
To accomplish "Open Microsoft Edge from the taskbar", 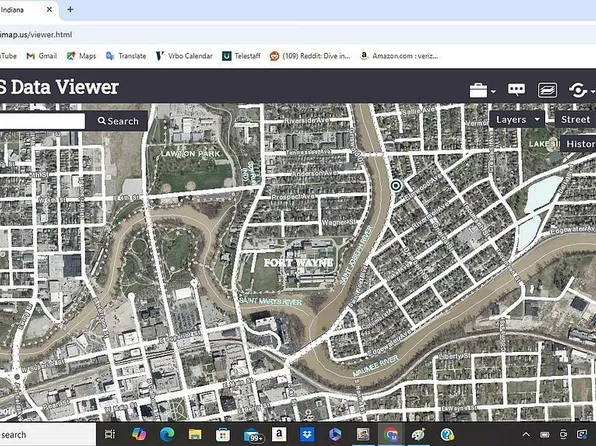I will click(167, 434).
